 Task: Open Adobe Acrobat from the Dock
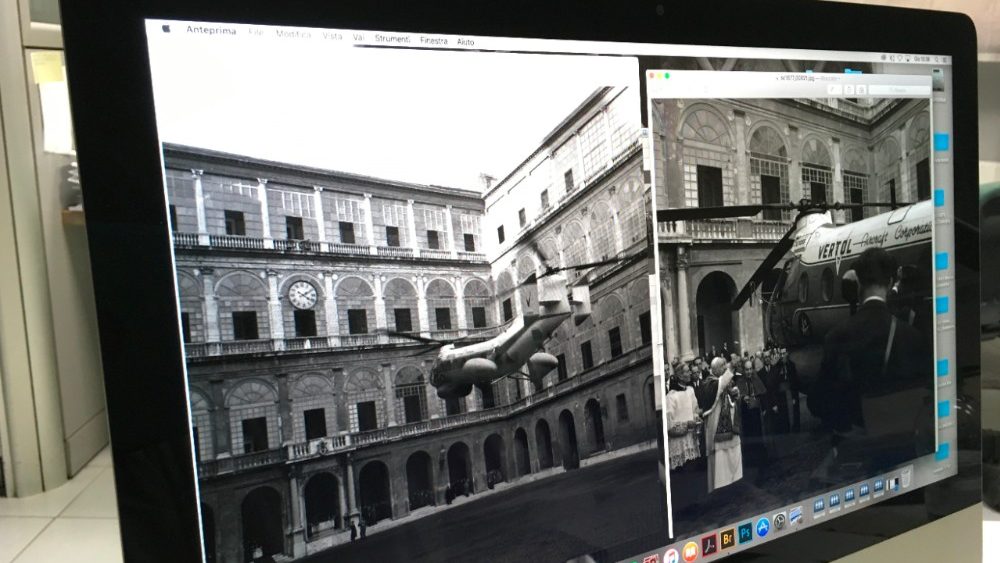709,544
